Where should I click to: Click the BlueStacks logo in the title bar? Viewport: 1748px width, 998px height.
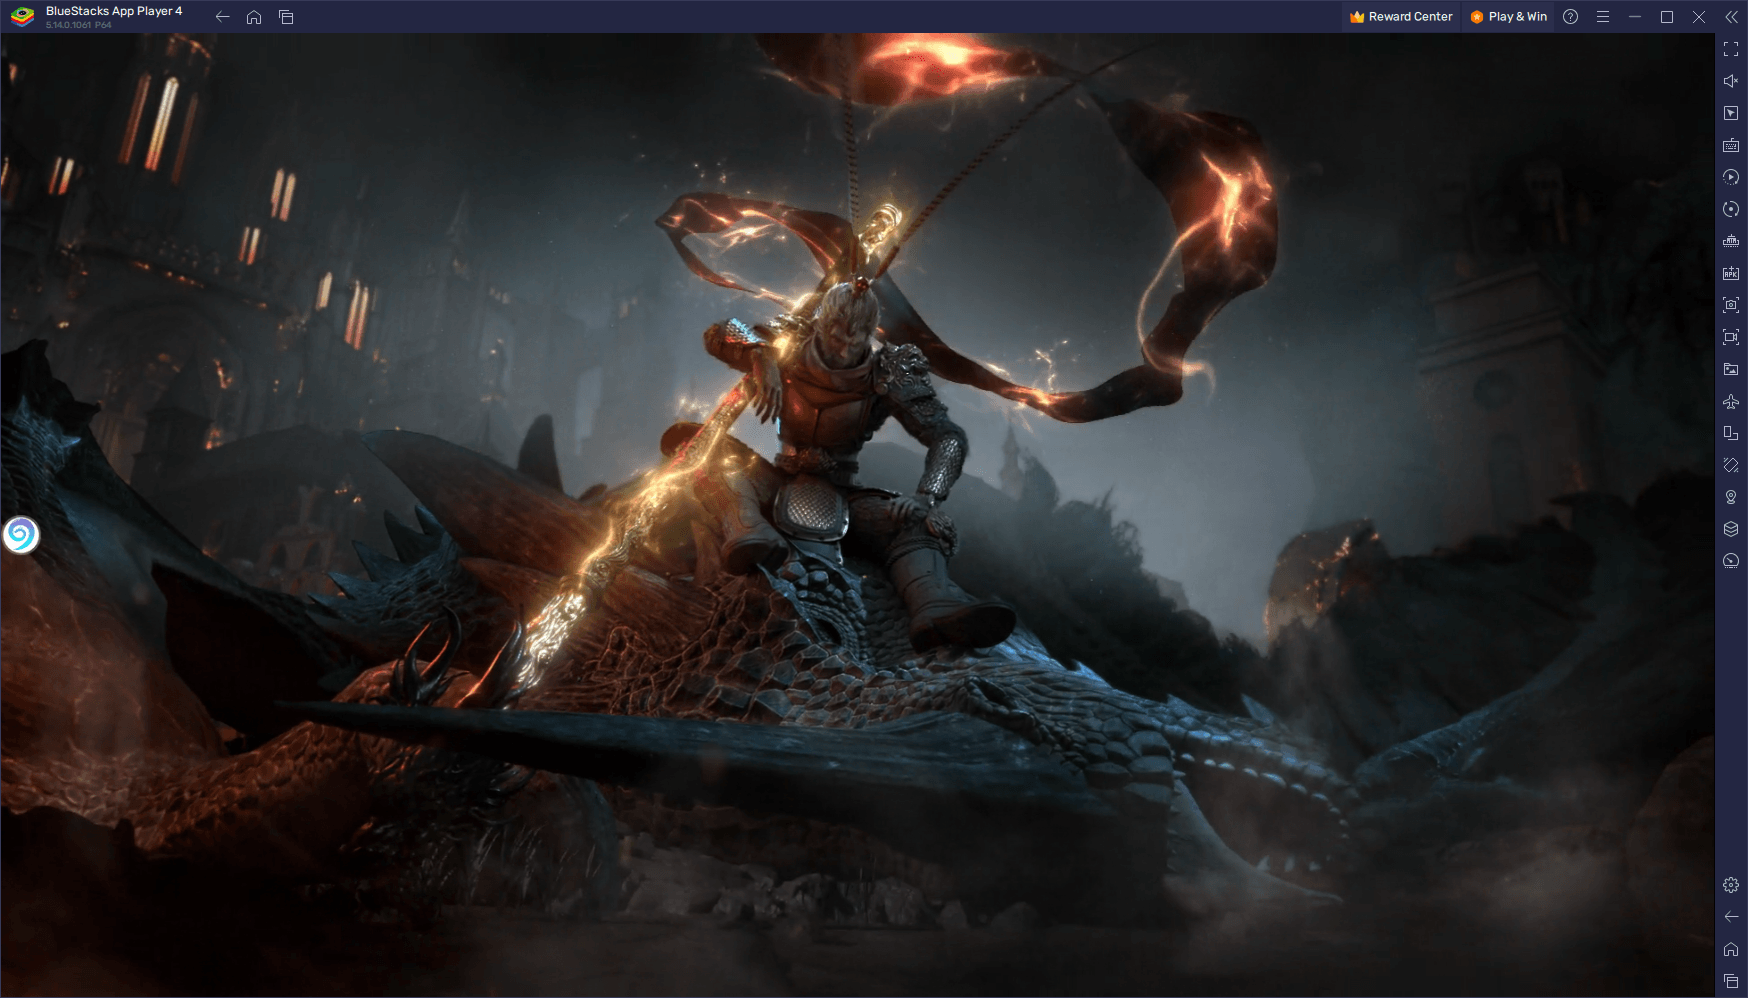point(22,17)
